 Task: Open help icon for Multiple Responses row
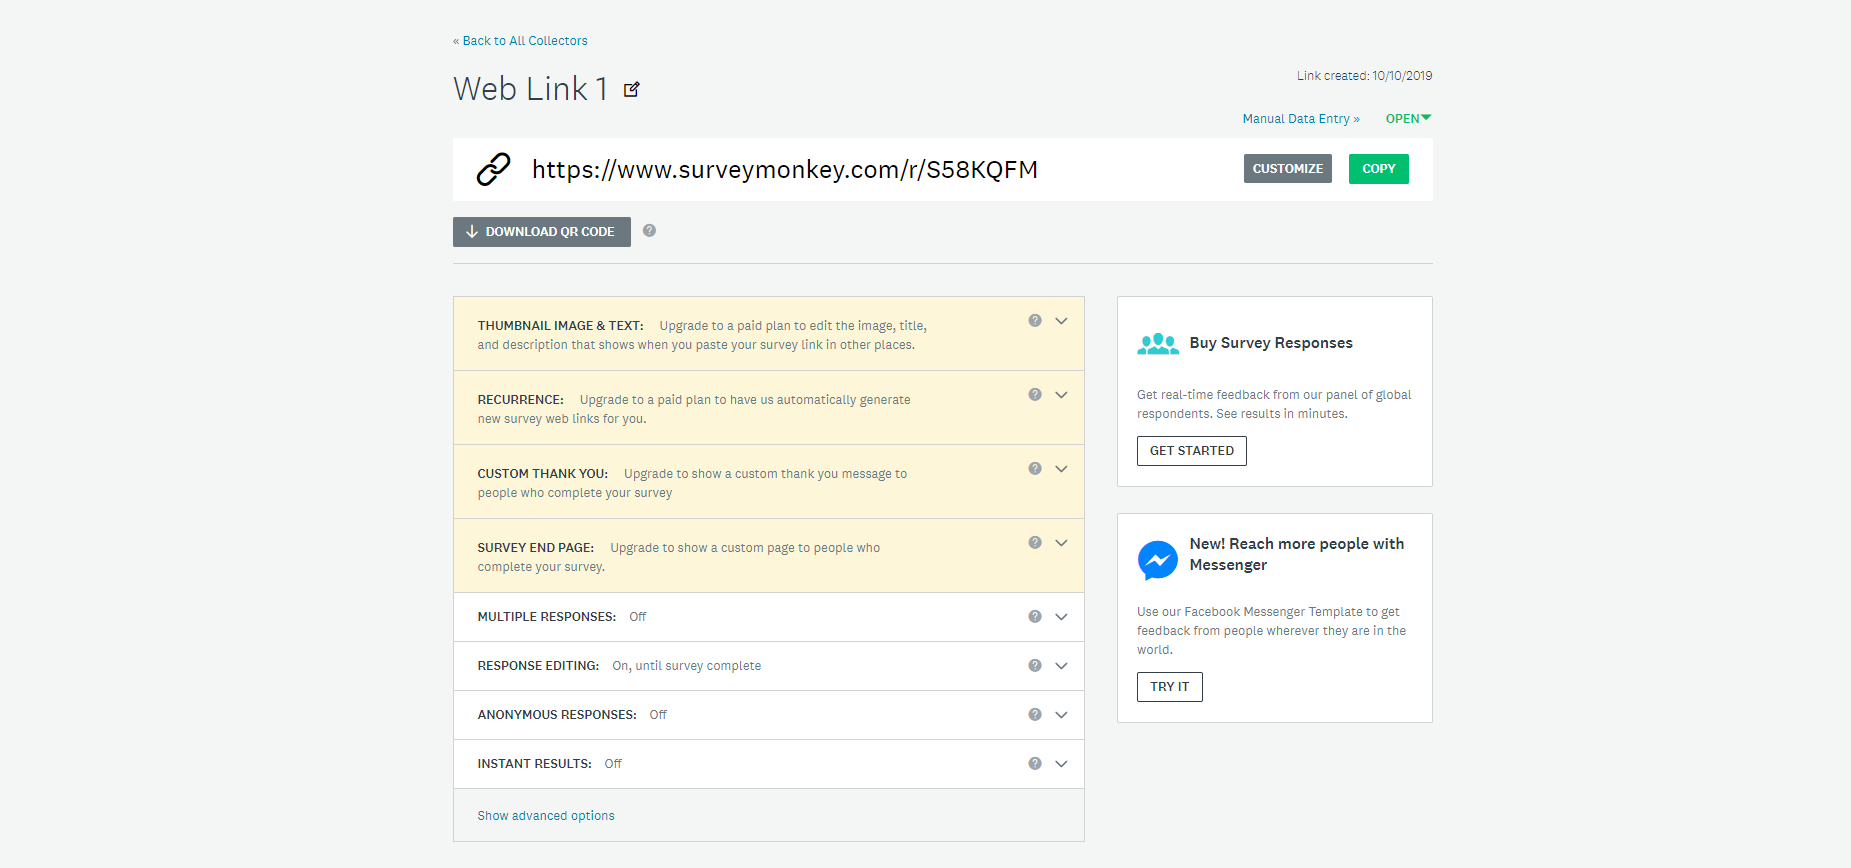click(x=1035, y=617)
